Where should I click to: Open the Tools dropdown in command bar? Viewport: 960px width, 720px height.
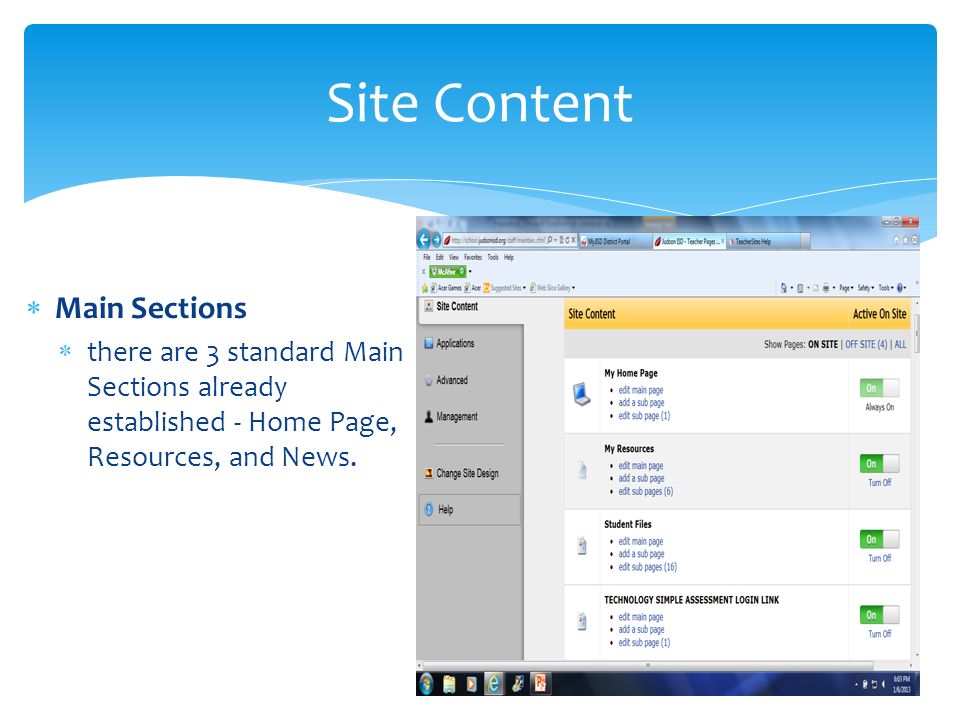click(x=886, y=288)
